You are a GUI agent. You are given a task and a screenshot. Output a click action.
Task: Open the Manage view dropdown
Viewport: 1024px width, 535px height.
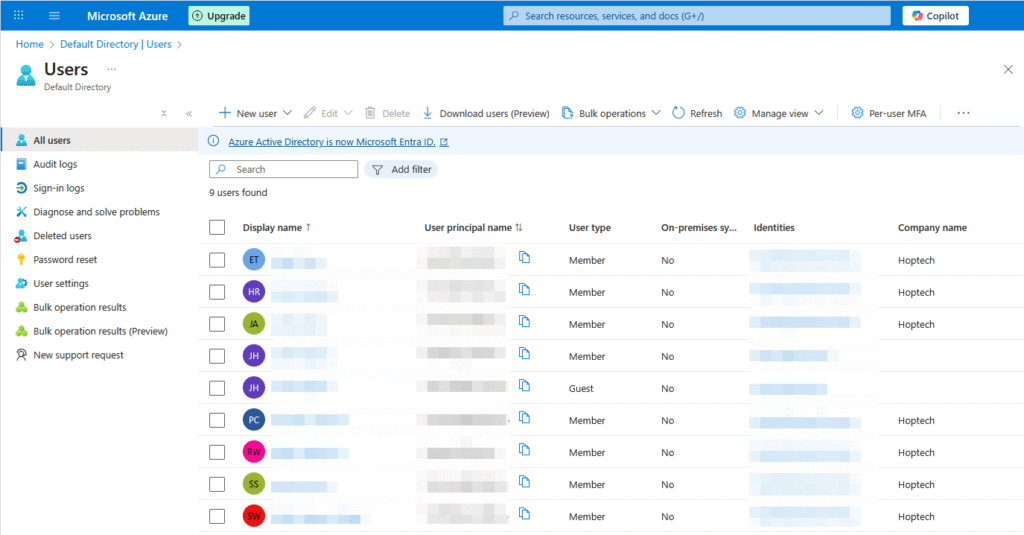pyautogui.click(x=819, y=114)
